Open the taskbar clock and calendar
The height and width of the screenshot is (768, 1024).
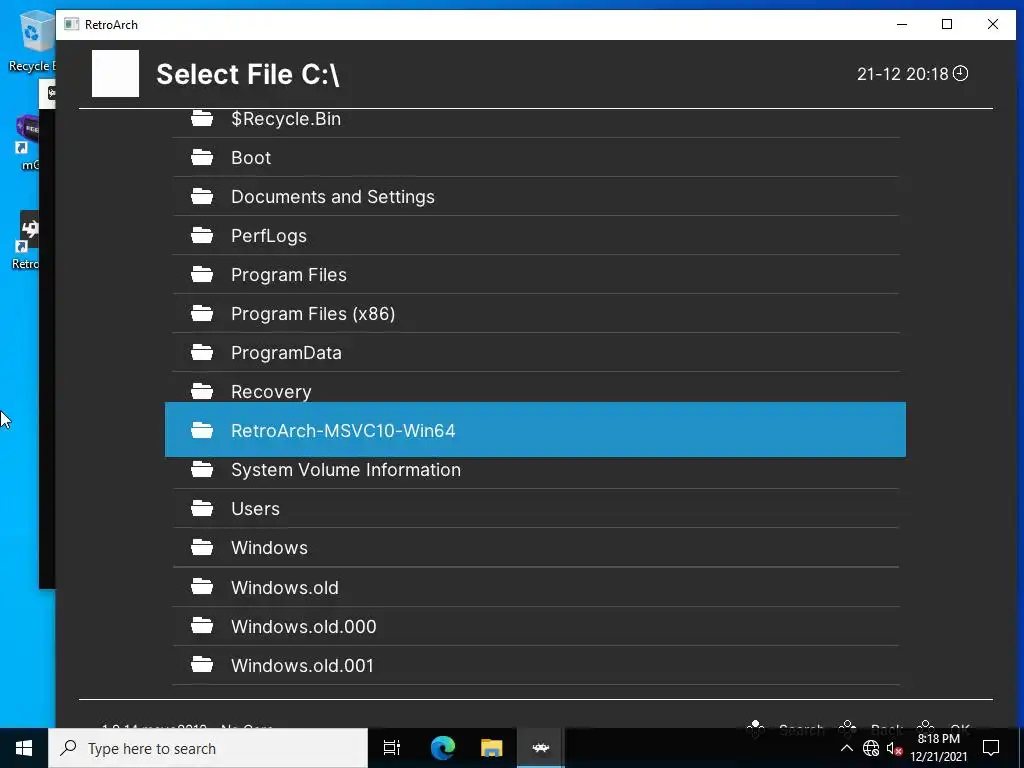(x=938, y=748)
